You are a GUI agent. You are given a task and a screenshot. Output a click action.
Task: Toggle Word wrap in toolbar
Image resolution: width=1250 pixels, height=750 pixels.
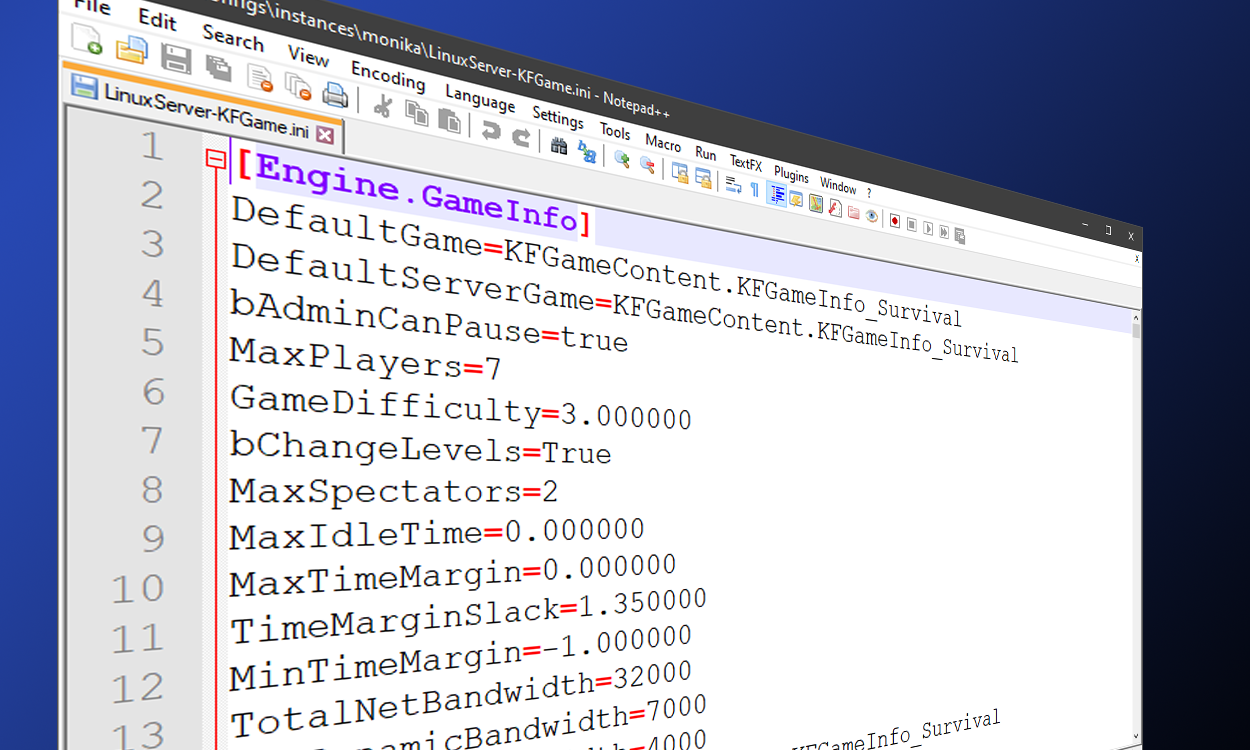[734, 185]
